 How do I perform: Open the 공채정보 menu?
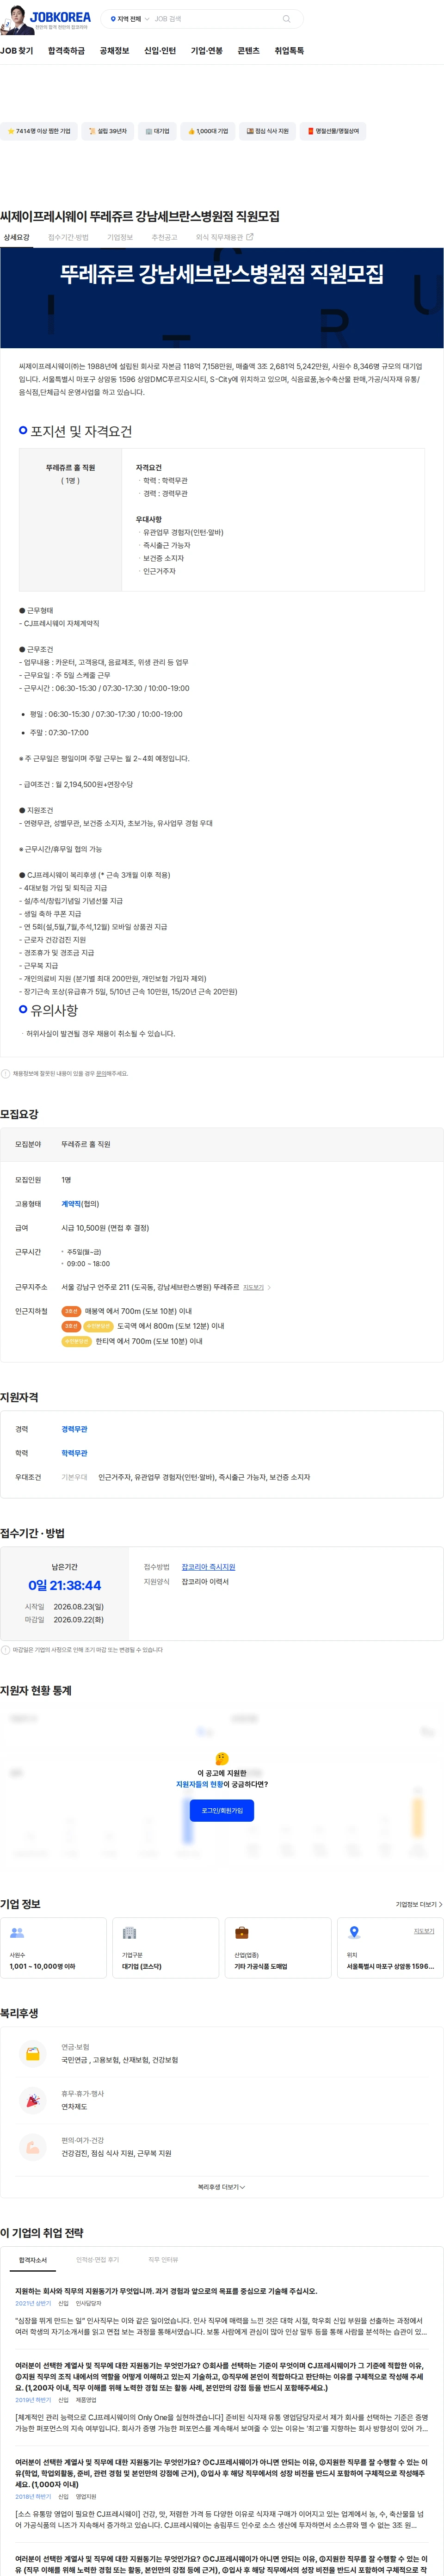[x=114, y=51]
